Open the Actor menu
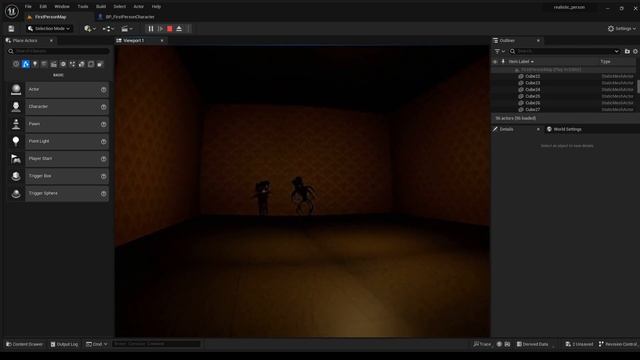 (139, 7)
